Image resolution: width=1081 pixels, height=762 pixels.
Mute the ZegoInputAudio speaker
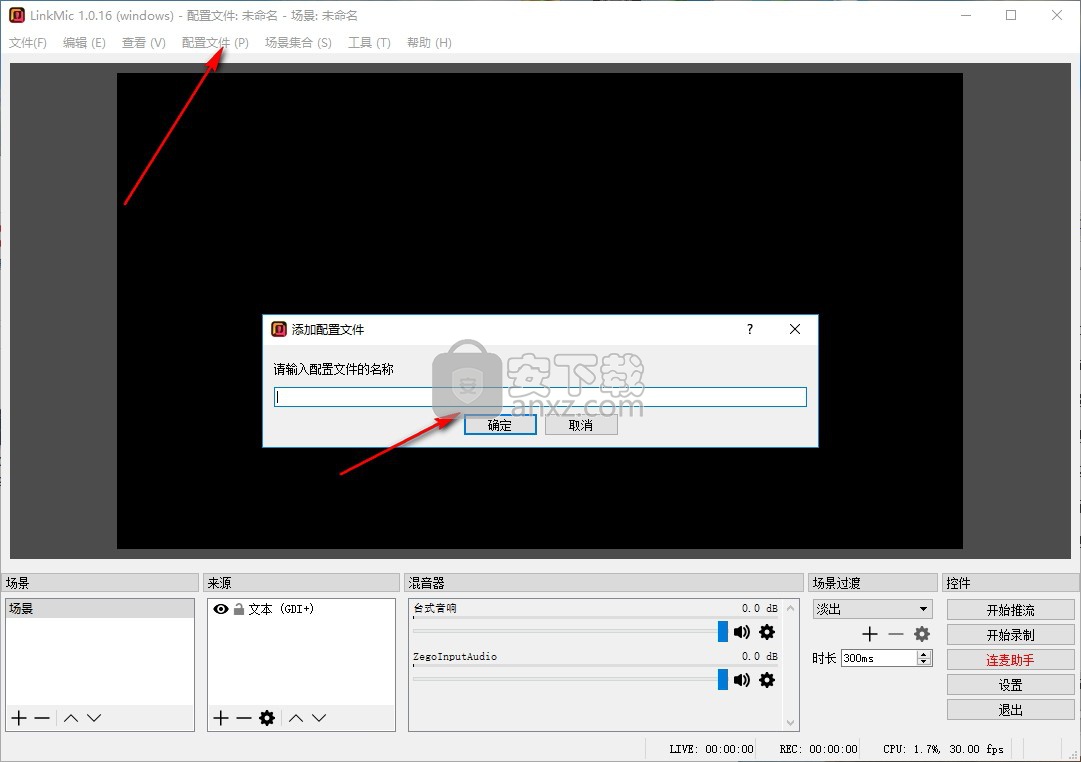(x=742, y=680)
